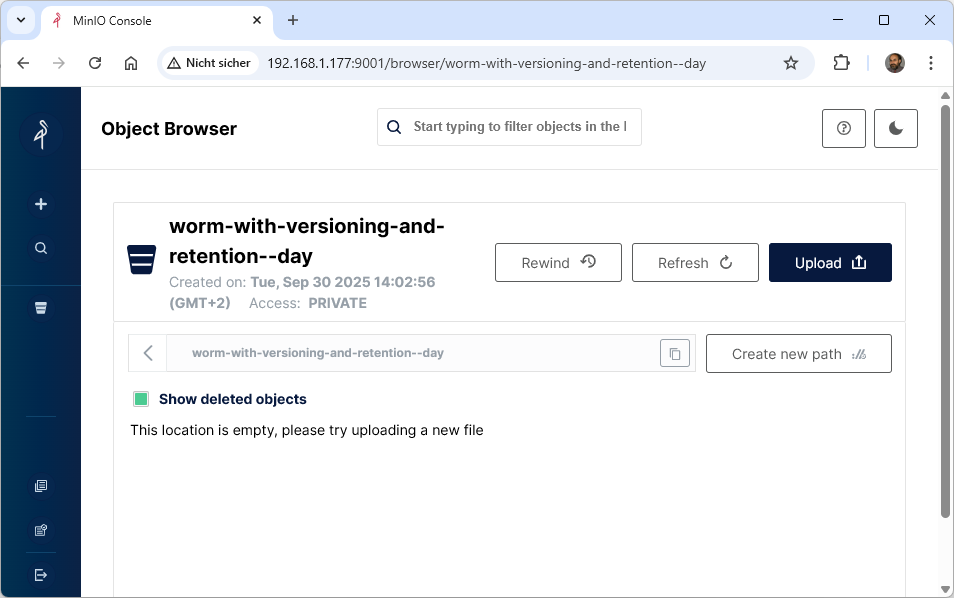Click the object filter search field
Viewport: 954px width, 598px height.
tap(518, 127)
